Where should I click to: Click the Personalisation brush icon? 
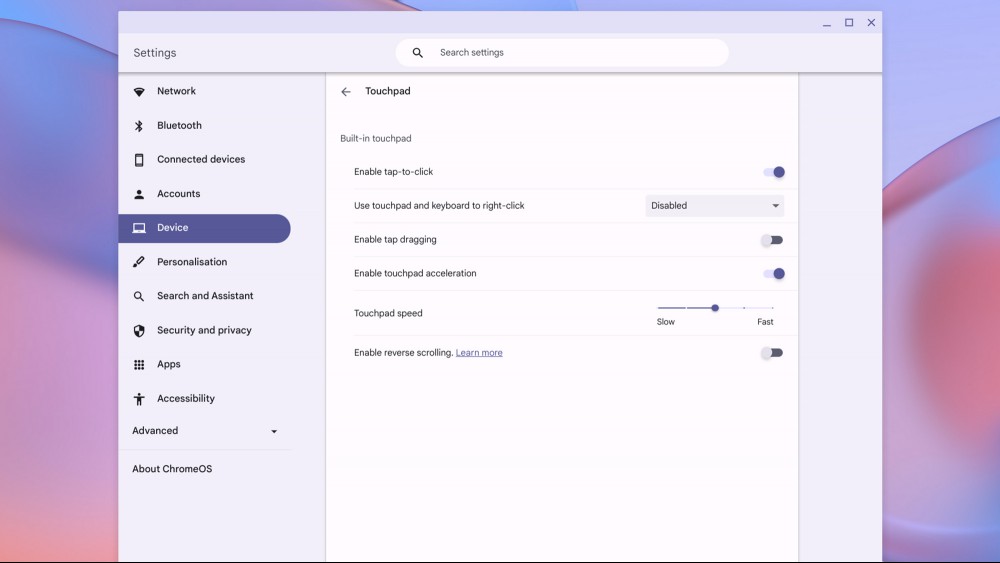139,262
